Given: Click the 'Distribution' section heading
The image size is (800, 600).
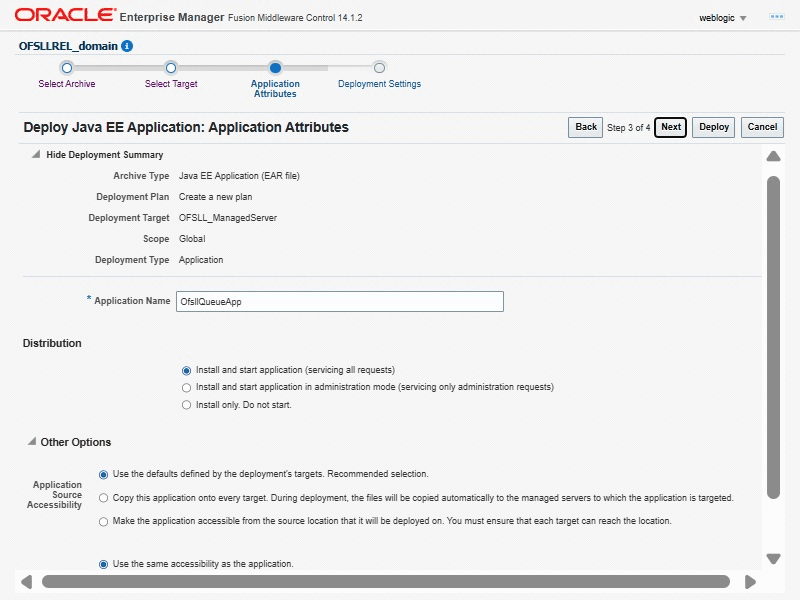Looking at the screenshot, I should tap(52, 343).
